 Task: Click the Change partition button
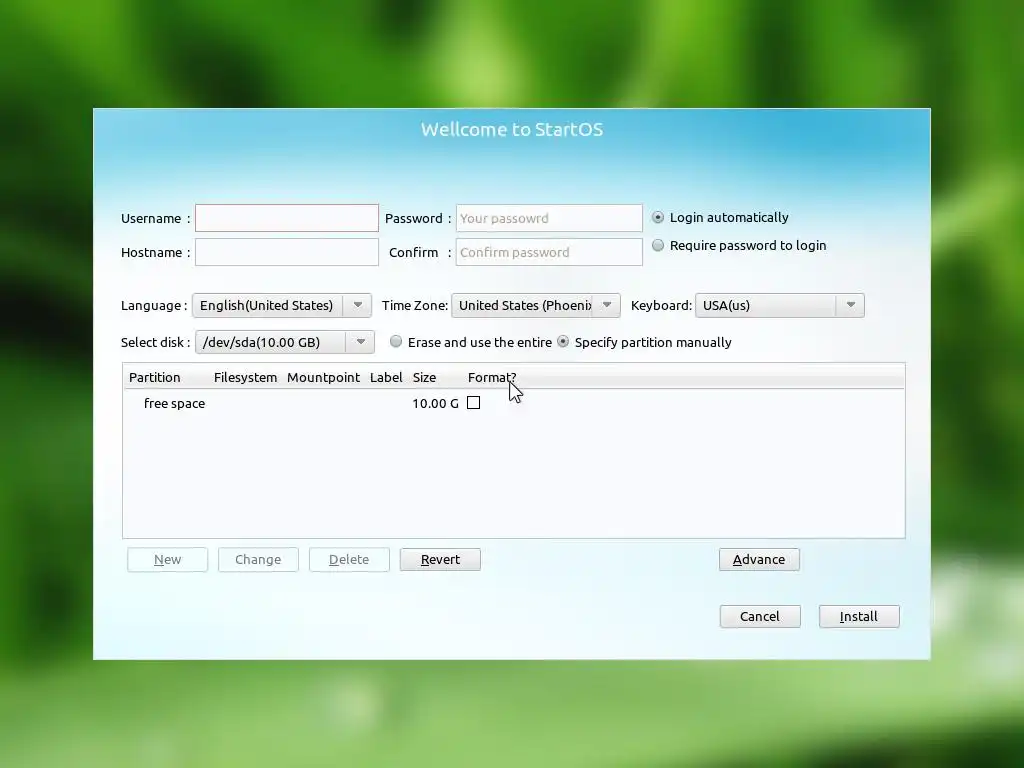coord(258,560)
